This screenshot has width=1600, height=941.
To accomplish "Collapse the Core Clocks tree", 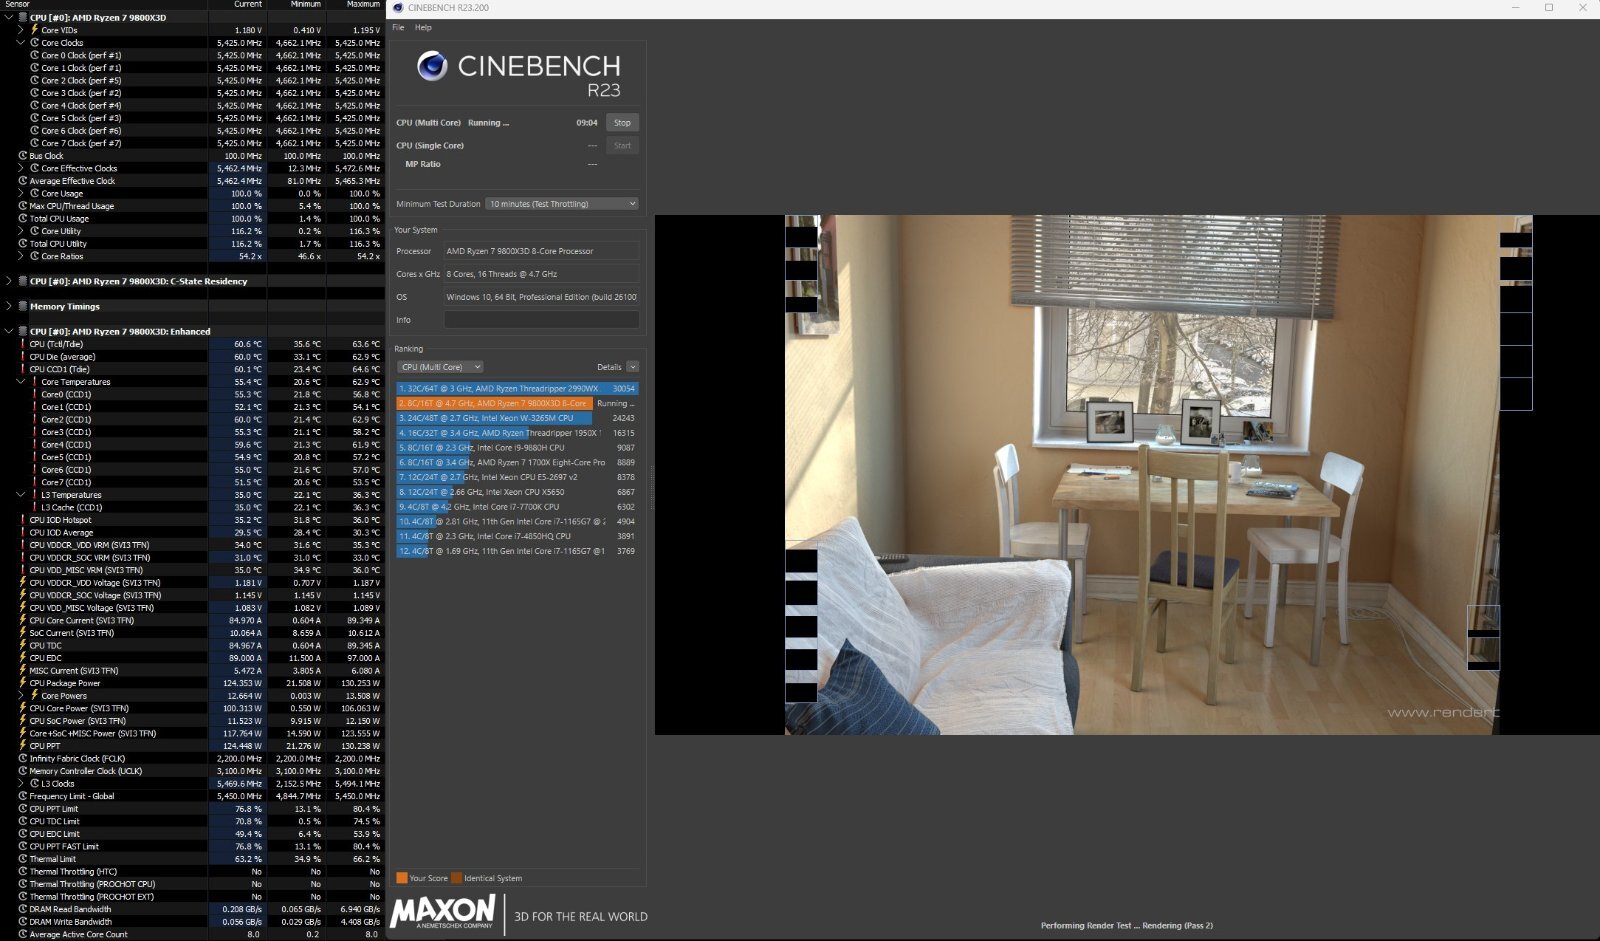I will [x=21, y=43].
